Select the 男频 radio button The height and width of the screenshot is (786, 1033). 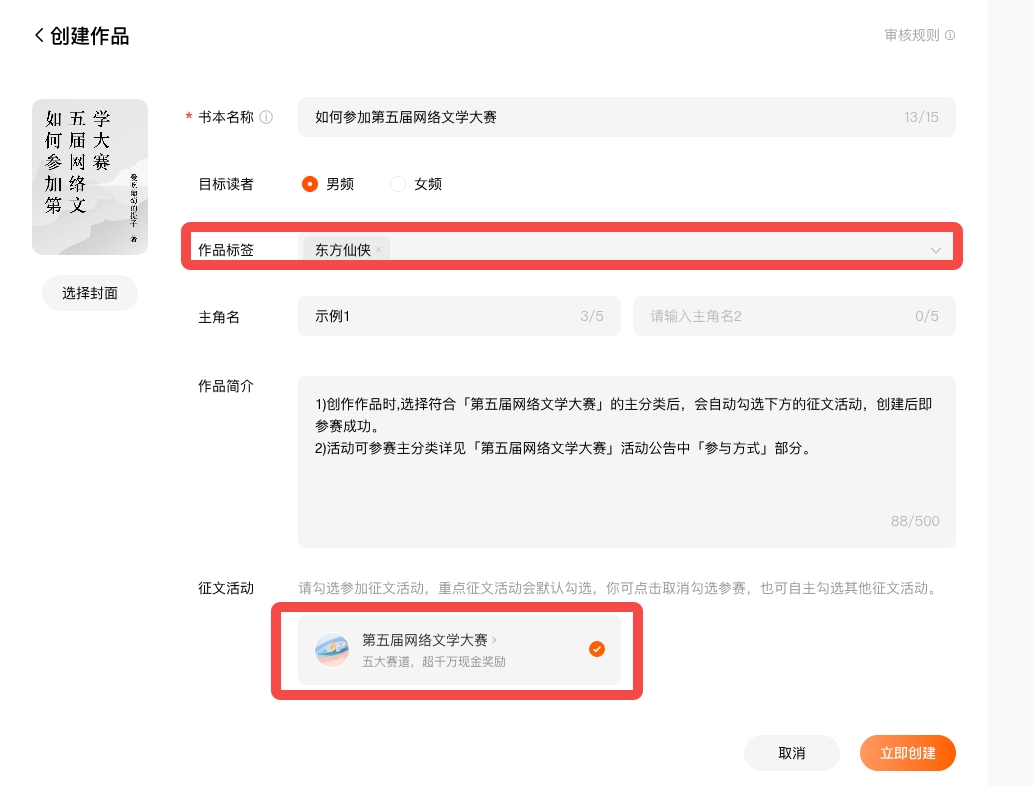pos(310,184)
